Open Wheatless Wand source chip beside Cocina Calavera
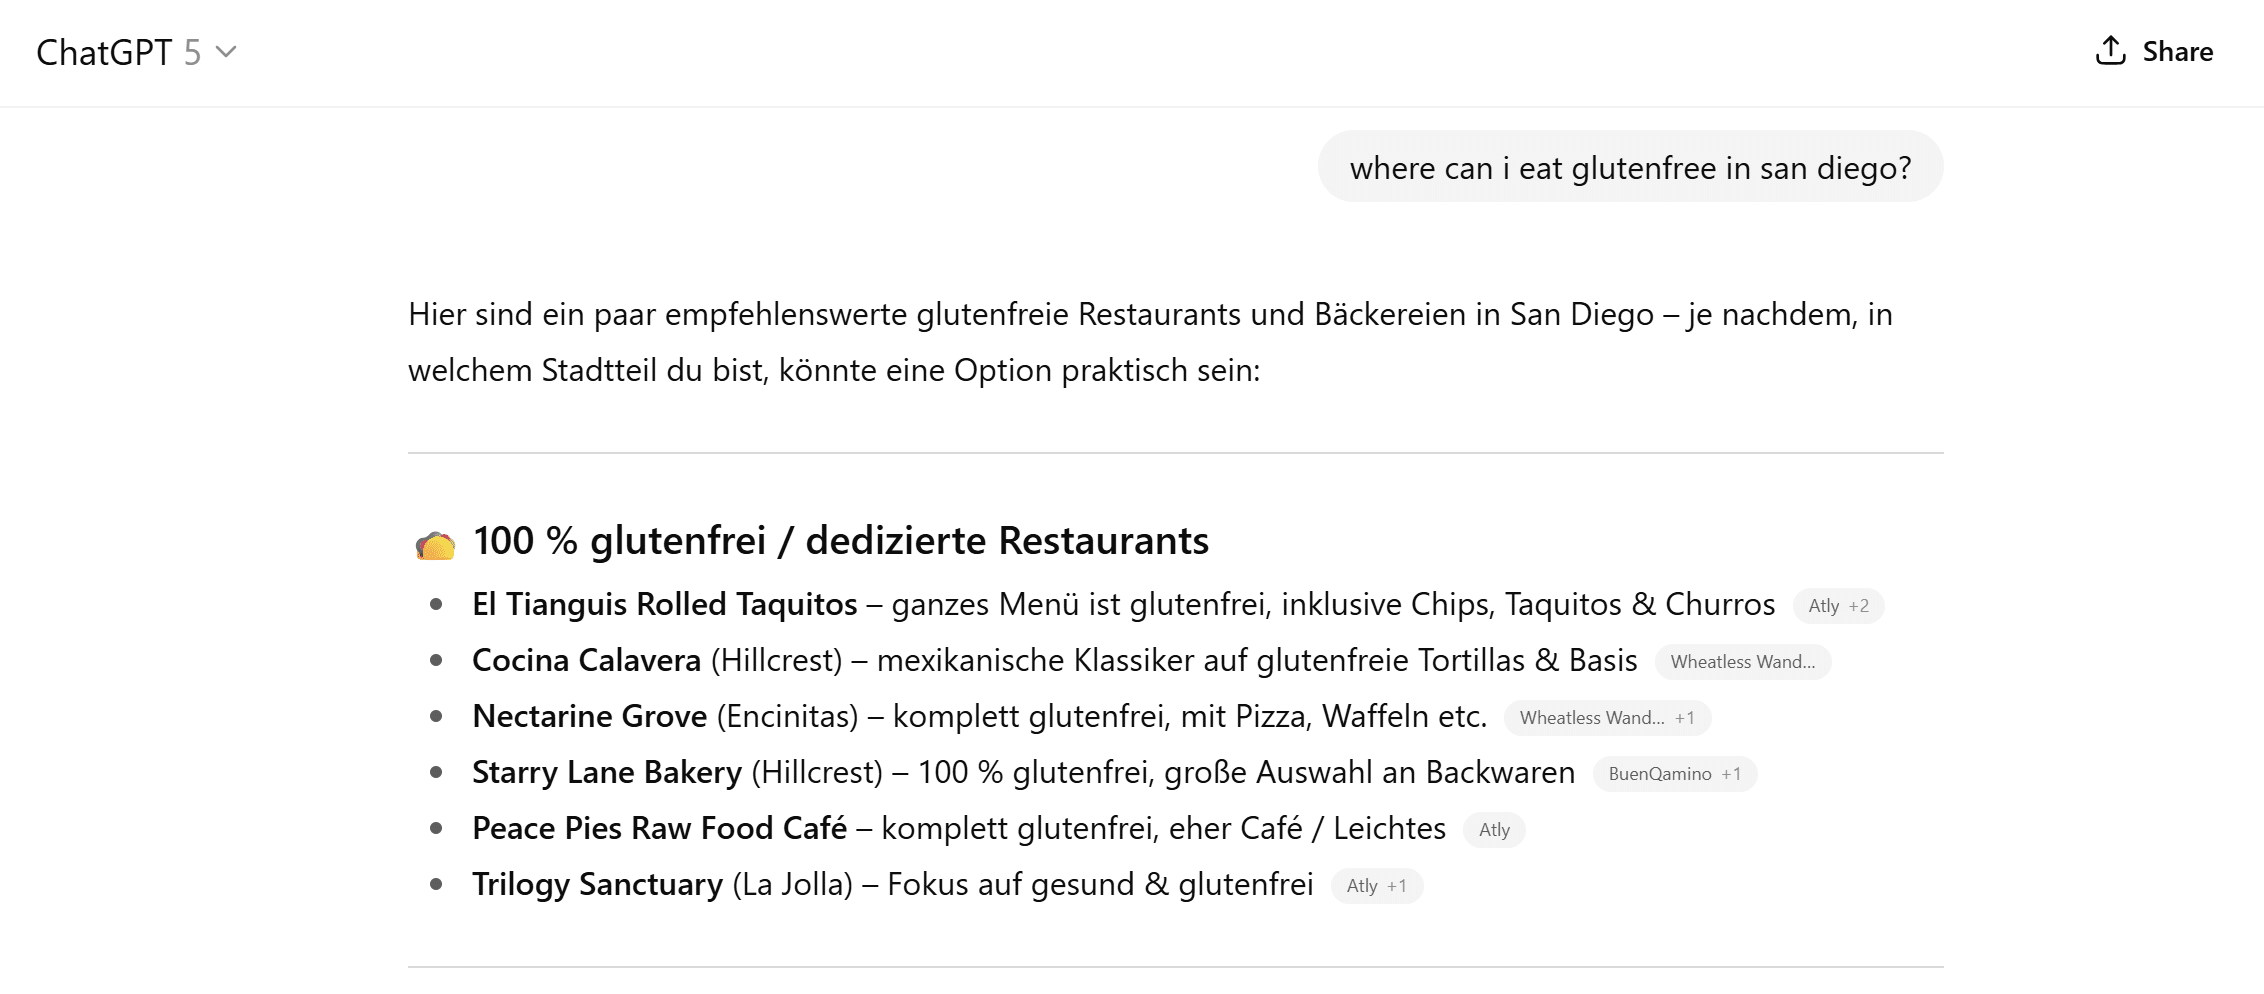2264x994 pixels. (1742, 662)
